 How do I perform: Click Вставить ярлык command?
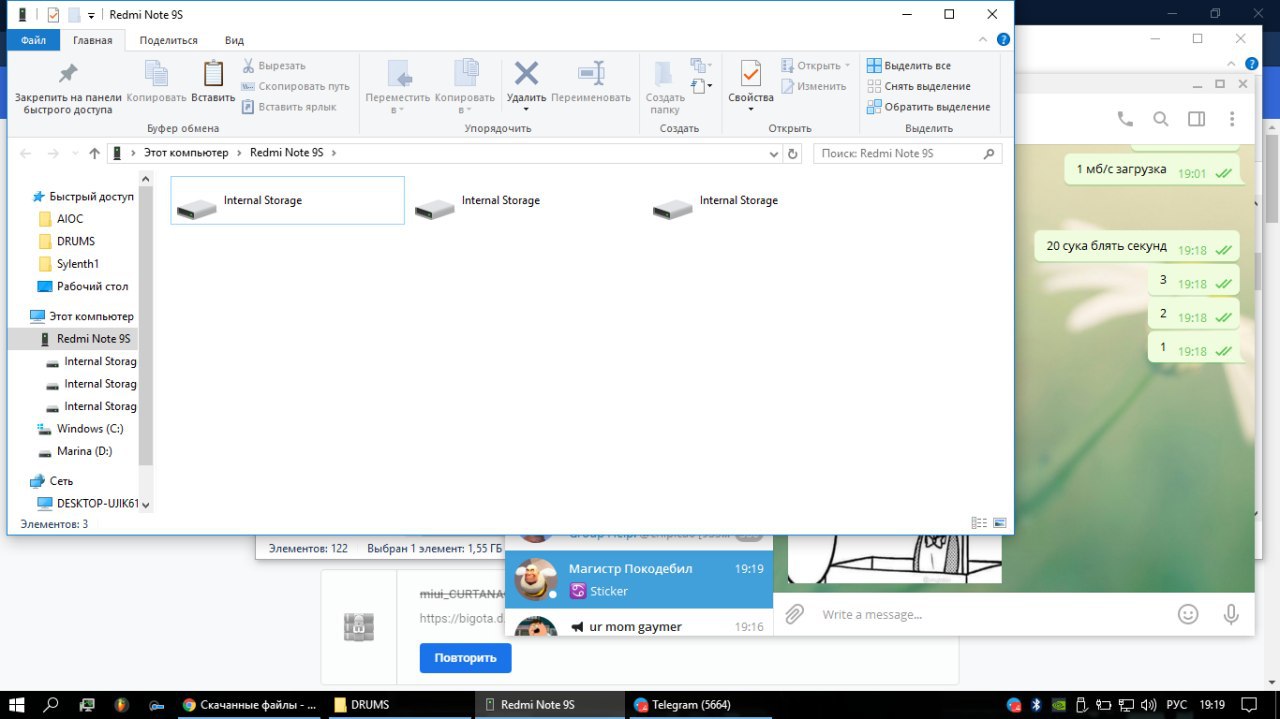pyautogui.click(x=288, y=107)
